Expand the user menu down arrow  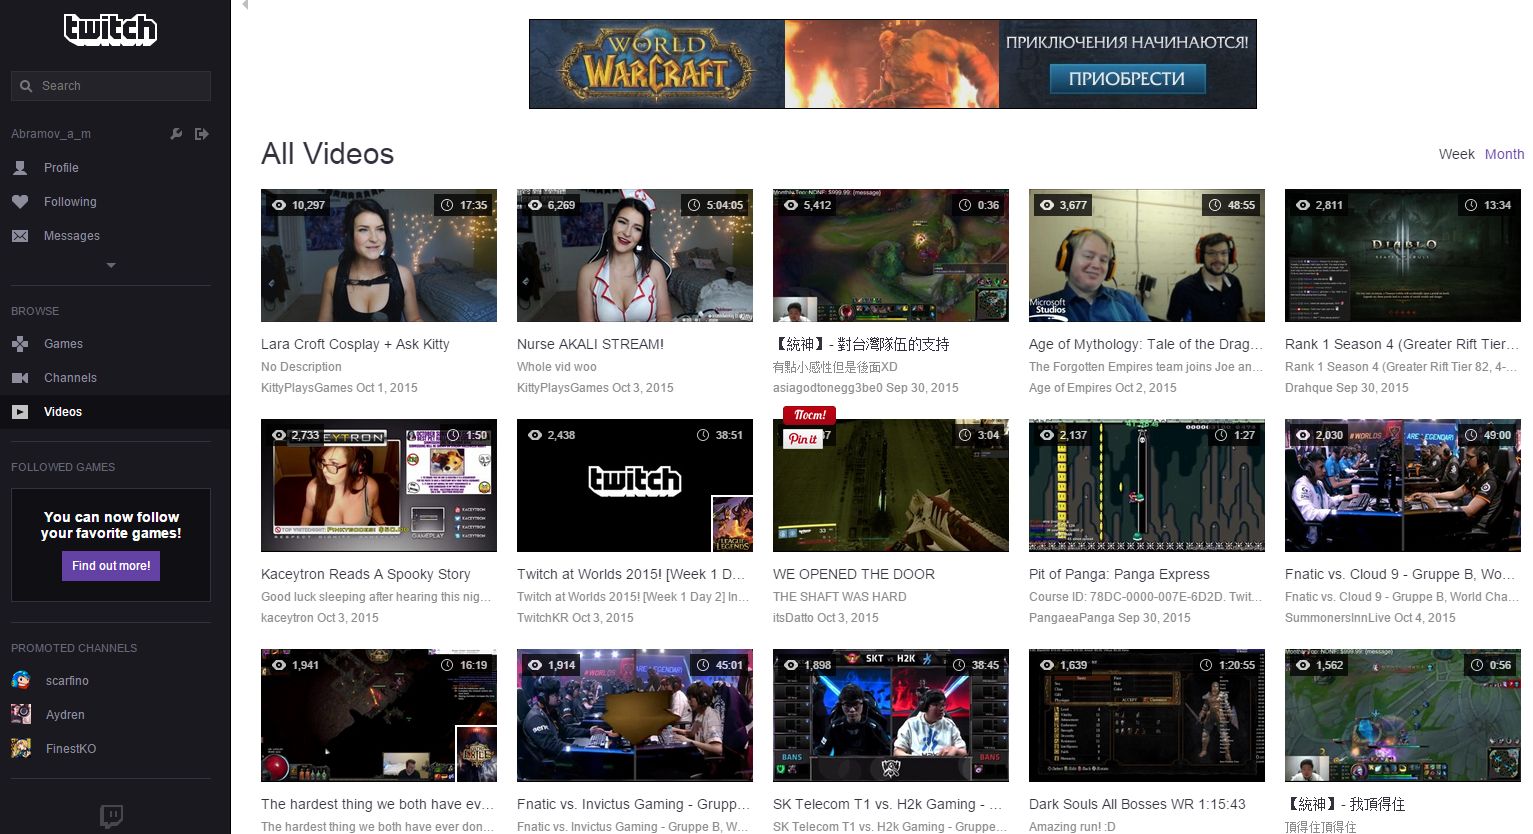(x=111, y=265)
